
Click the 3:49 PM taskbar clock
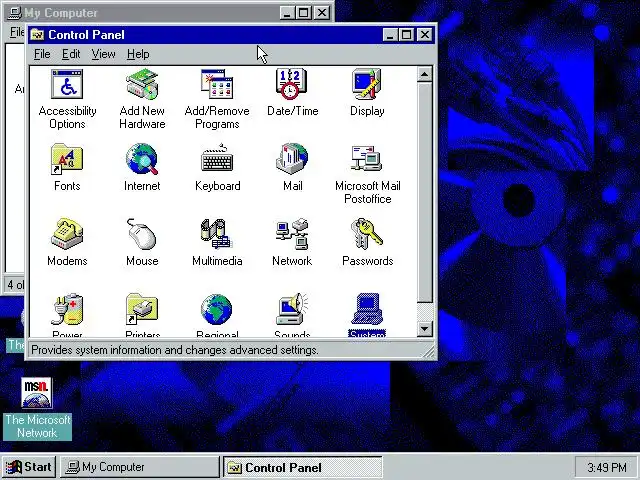click(x=607, y=467)
